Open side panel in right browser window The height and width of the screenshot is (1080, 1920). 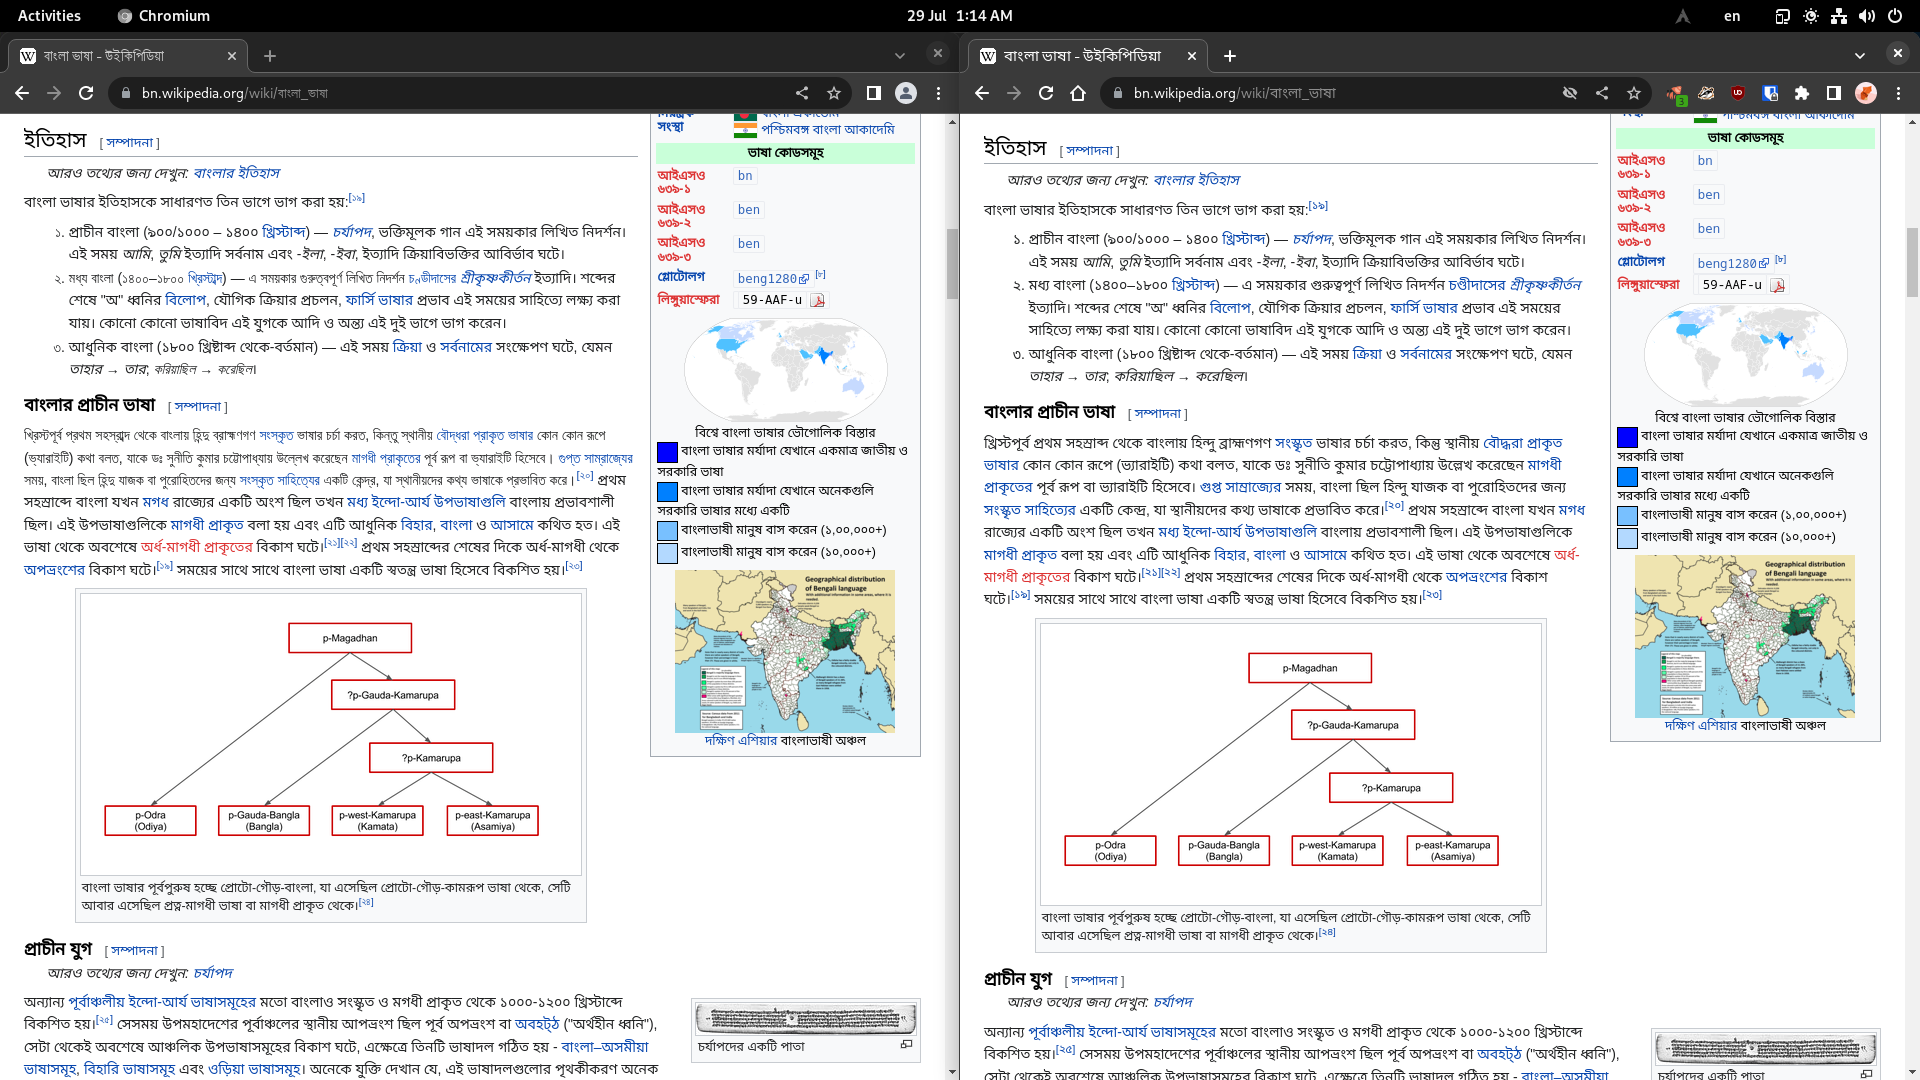pos(1834,93)
